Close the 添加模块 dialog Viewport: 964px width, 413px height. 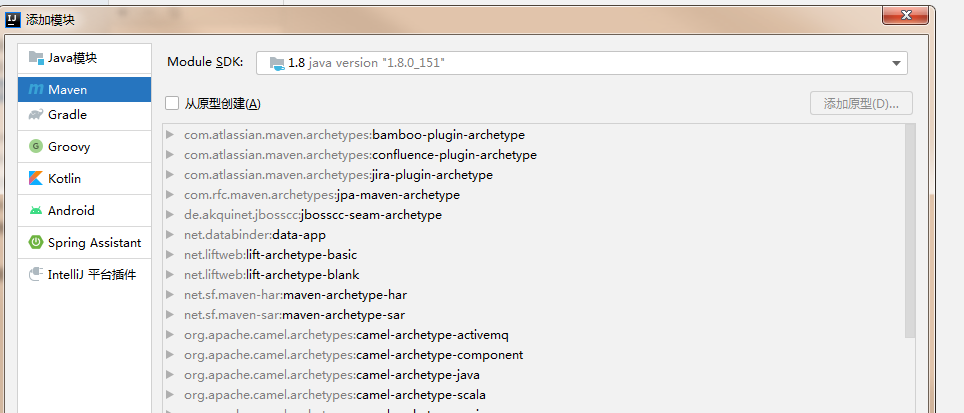point(906,15)
